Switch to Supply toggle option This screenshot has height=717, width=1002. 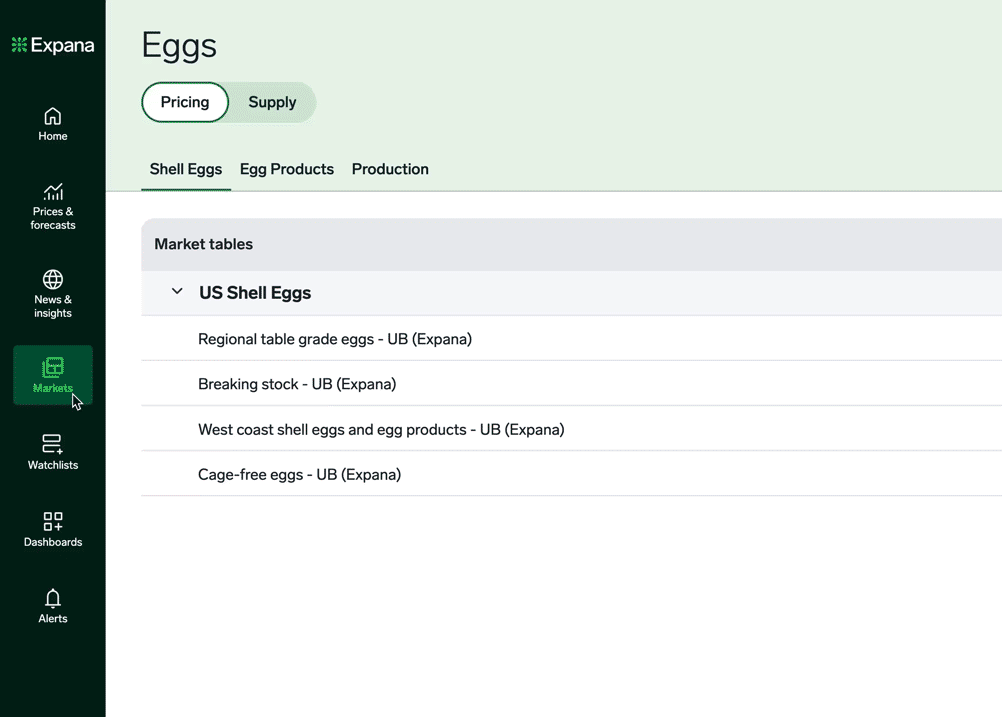click(272, 102)
